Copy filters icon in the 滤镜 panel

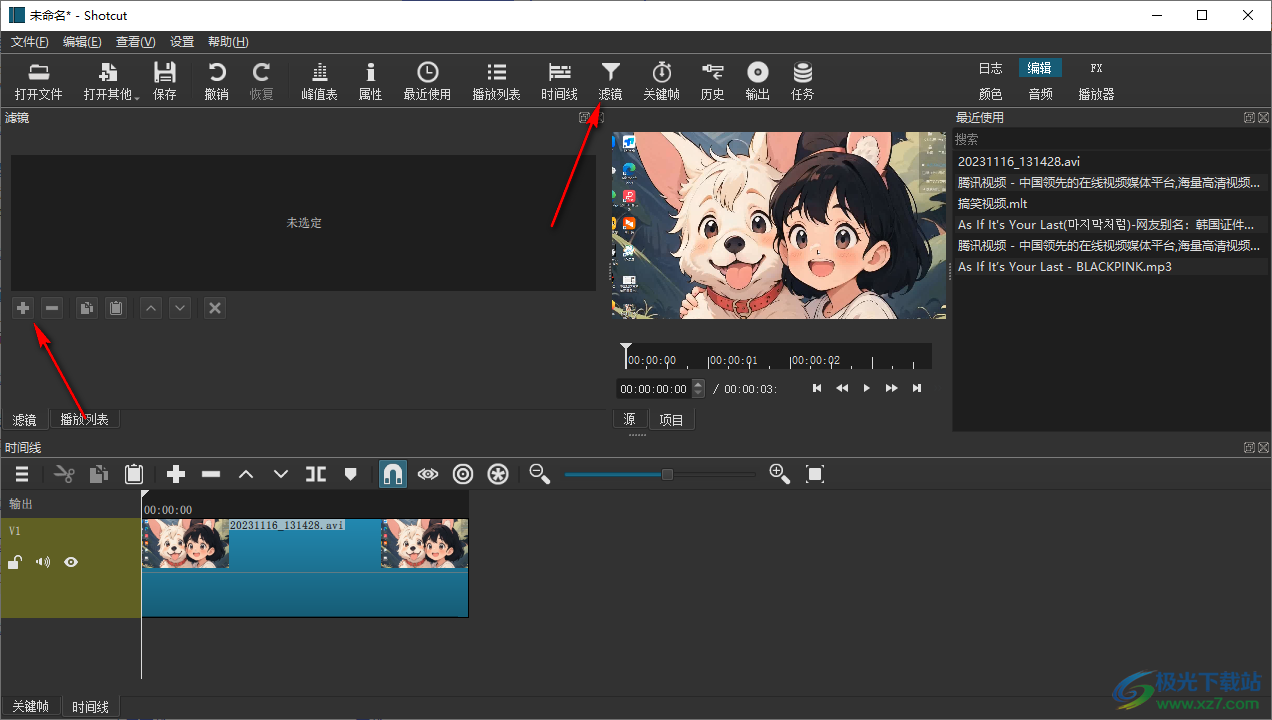pyautogui.click(x=87, y=308)
